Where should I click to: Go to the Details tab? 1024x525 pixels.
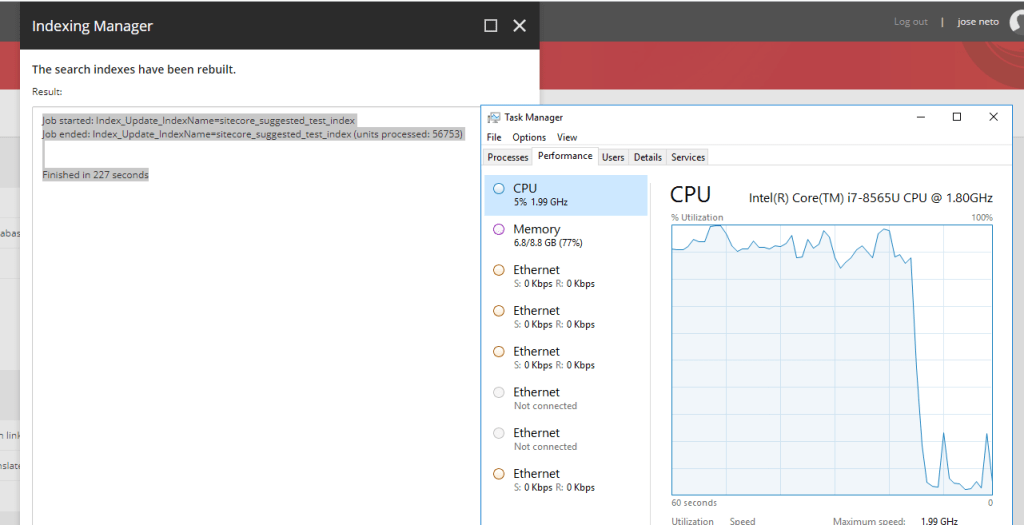coord(648,157)
